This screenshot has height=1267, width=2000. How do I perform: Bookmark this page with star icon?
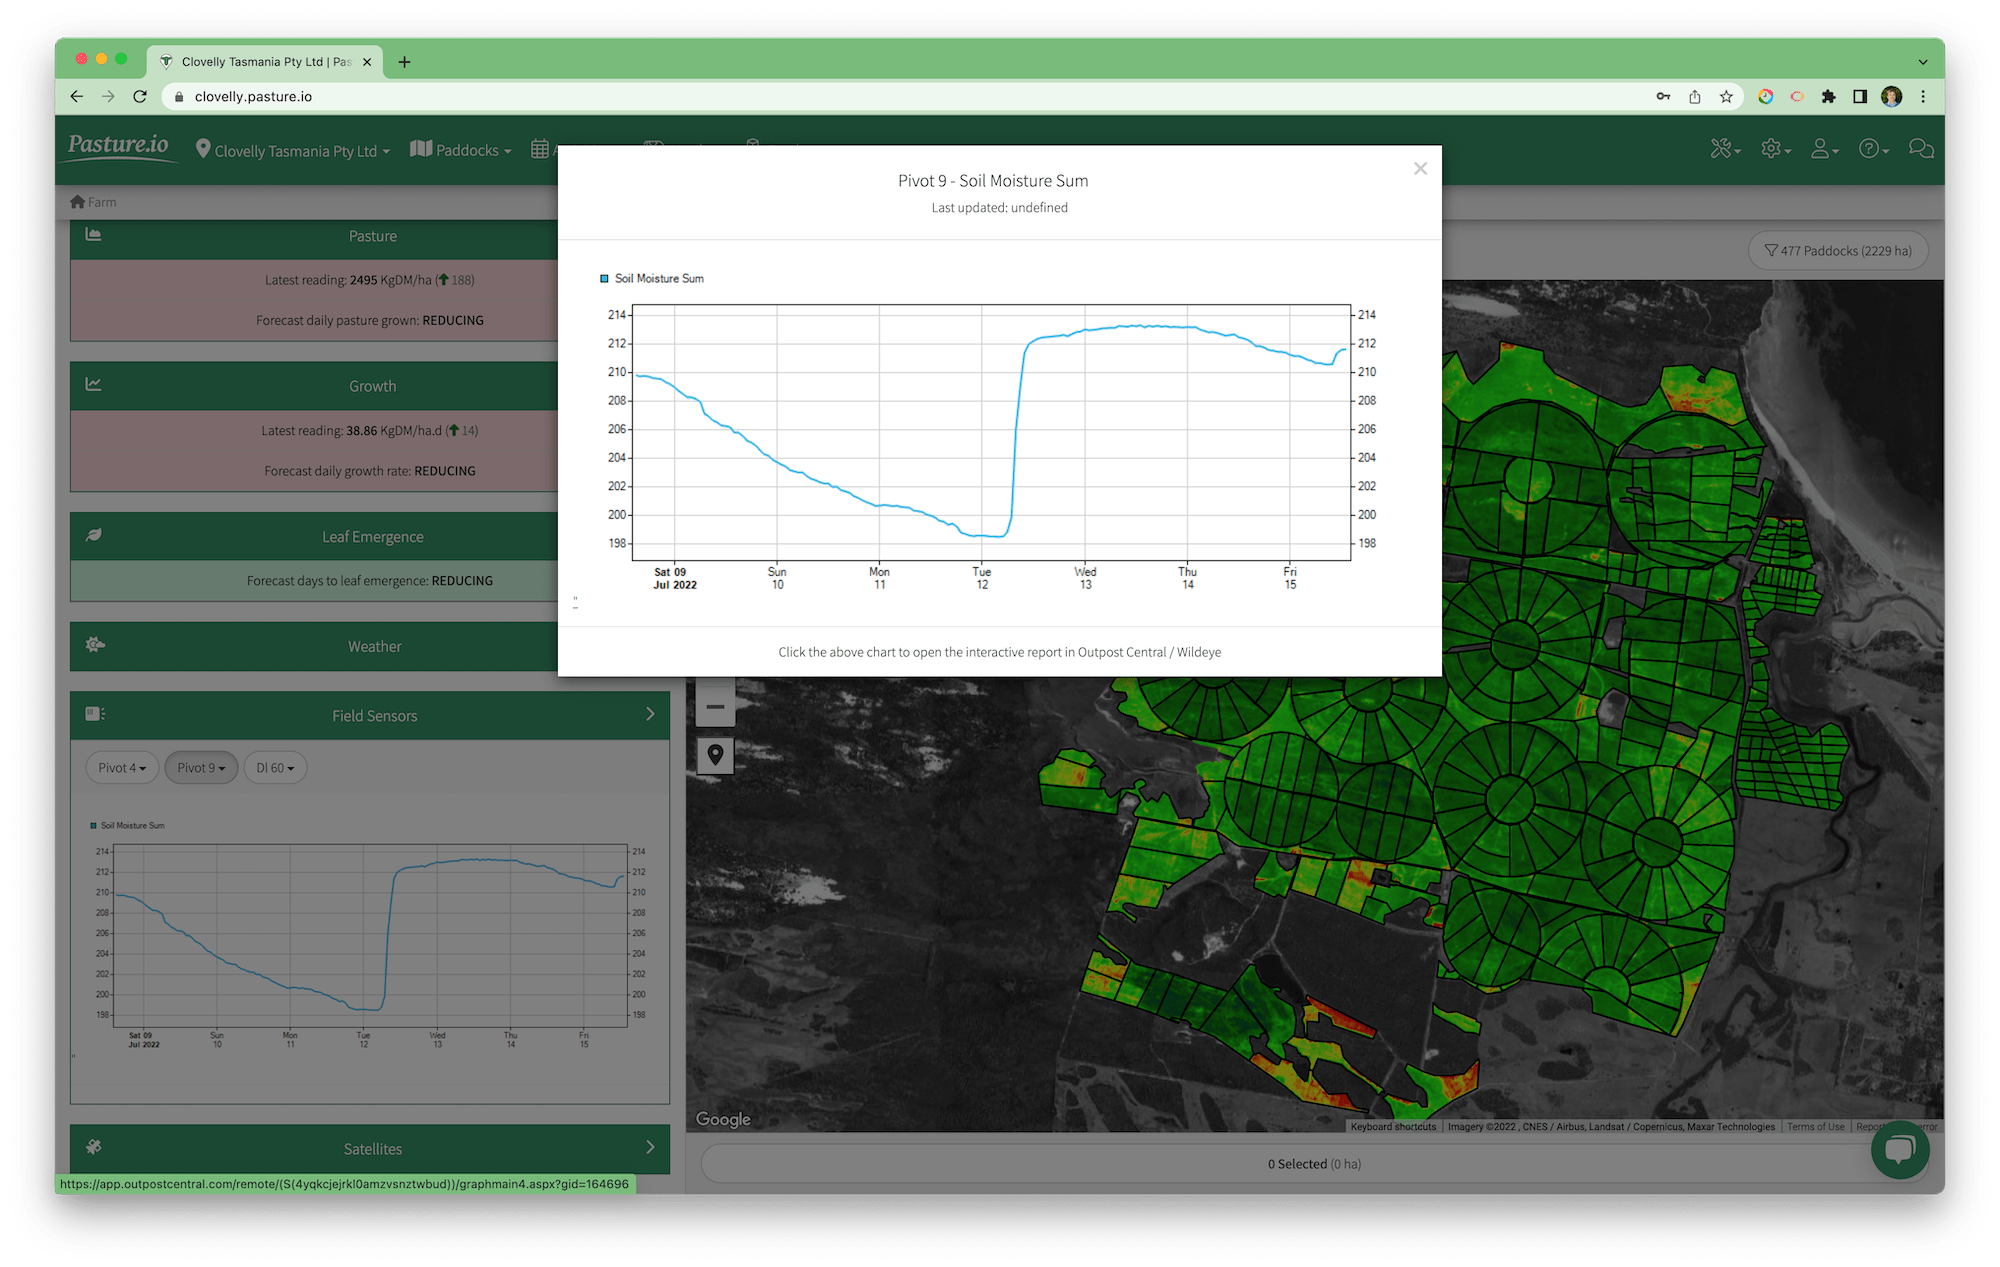tap(1726, 96)
